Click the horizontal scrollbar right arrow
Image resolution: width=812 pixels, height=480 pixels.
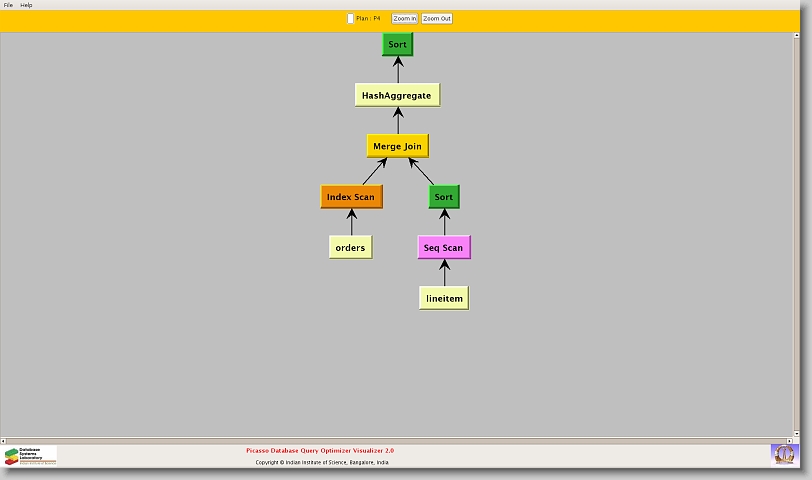(790, 440)
